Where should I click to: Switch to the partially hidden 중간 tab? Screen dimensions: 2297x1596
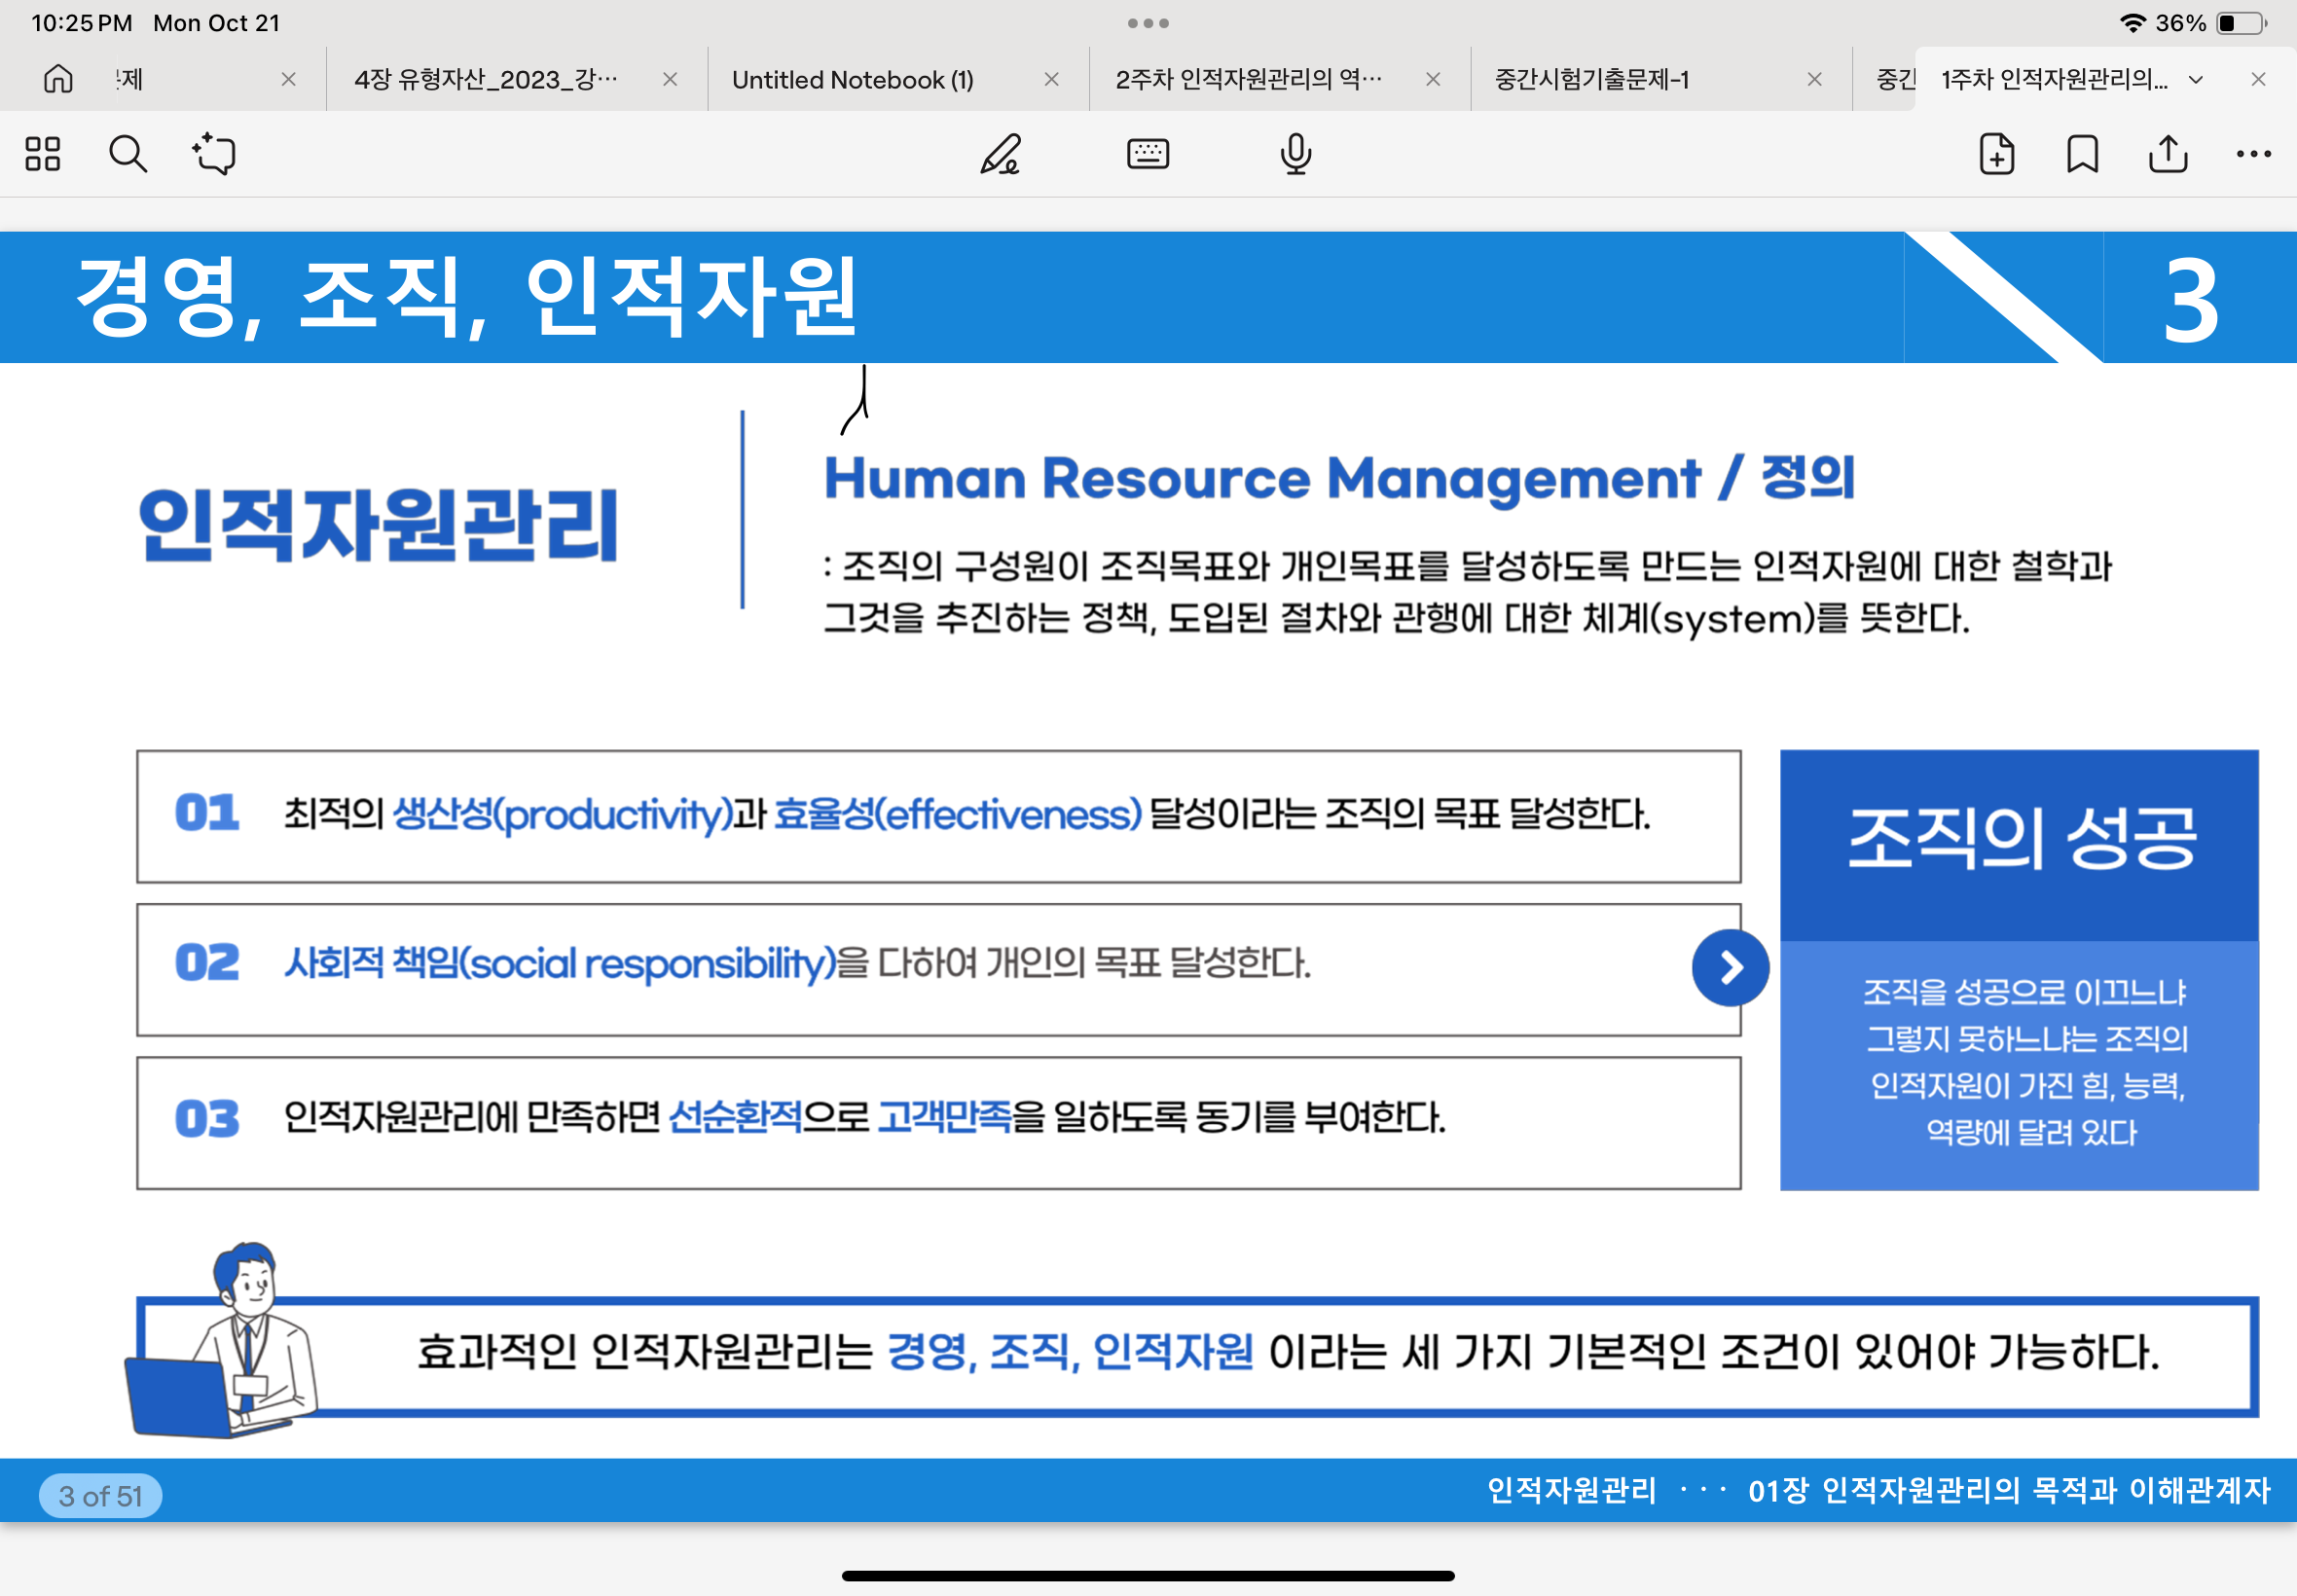click(1895, 79)
